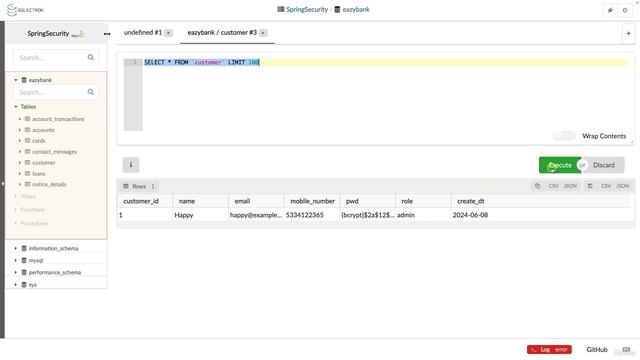Image resolution: width=640 pixels, height=360 pixels.
Task: Expand the notice_details table columns
Action: click(20, 184)
